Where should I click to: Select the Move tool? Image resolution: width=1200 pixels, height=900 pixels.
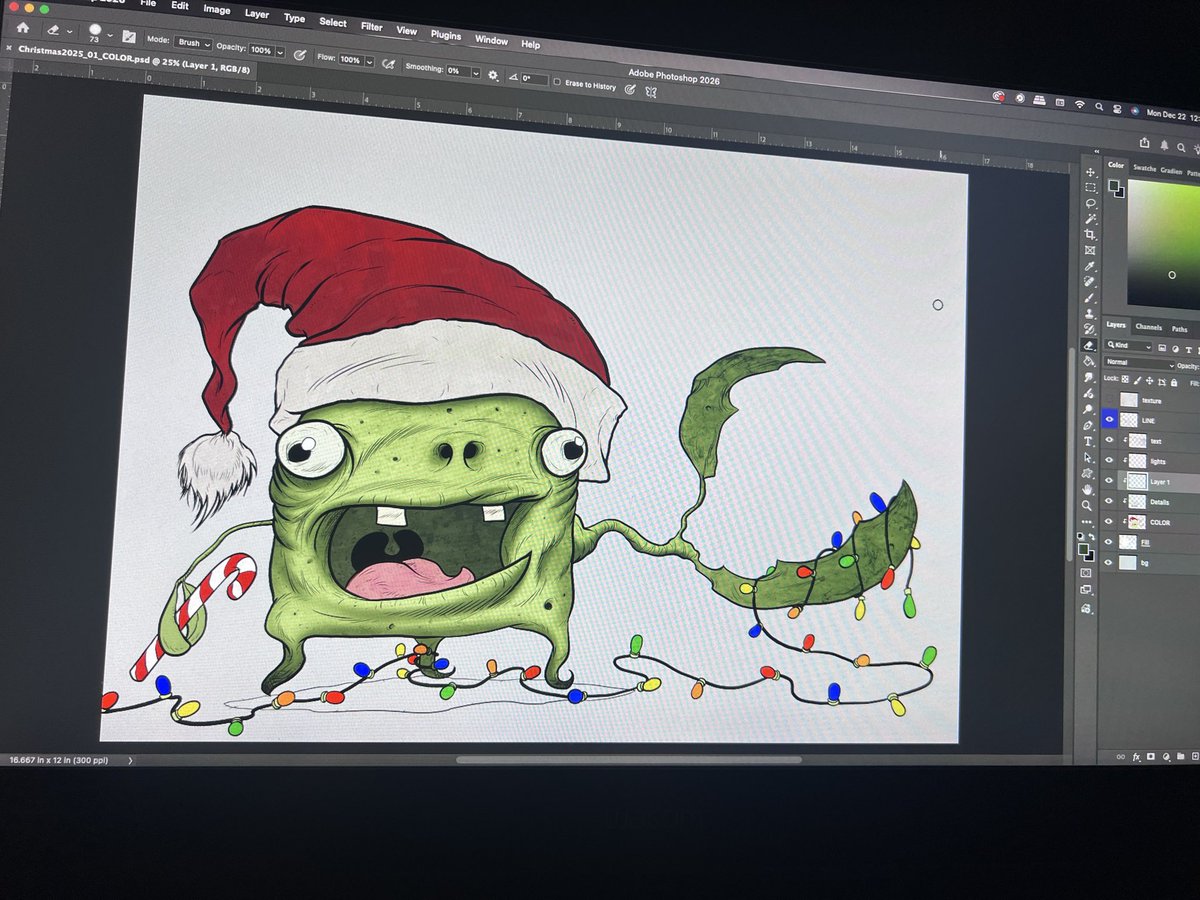pyautogui.click(x=1090, y=172)
